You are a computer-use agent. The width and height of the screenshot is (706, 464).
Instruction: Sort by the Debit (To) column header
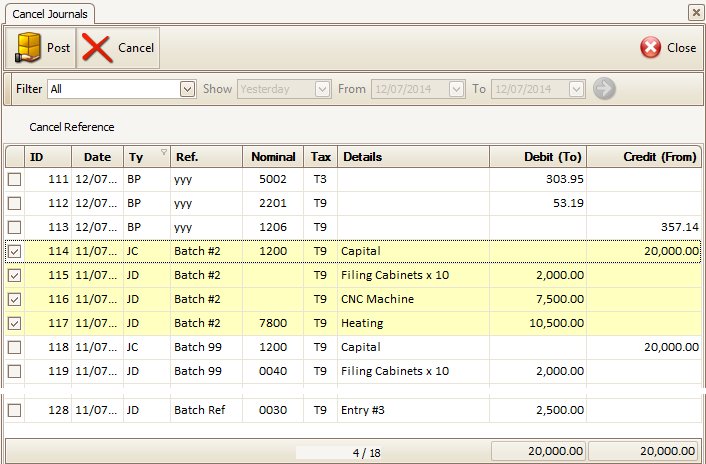[x=538, y=157]
